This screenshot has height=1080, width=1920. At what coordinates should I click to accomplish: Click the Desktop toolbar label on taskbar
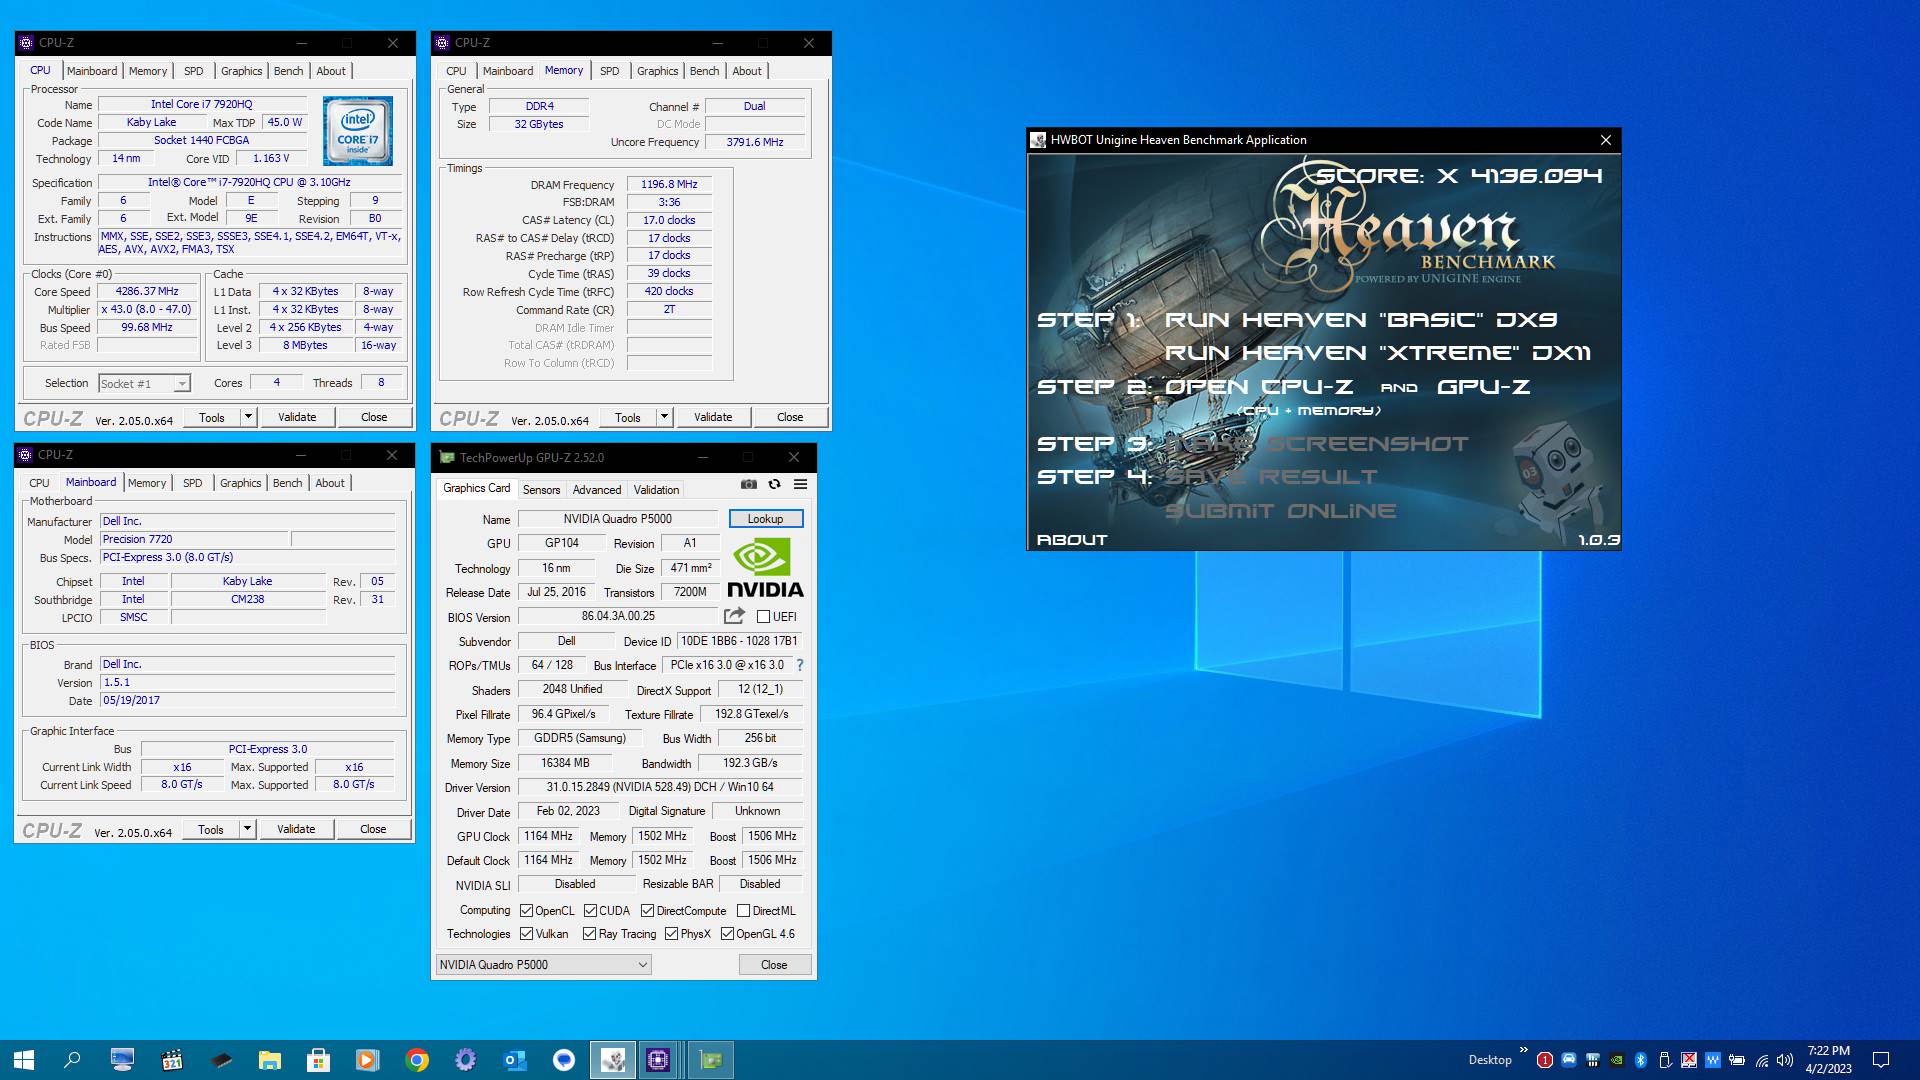[x=1489, y=1060]
